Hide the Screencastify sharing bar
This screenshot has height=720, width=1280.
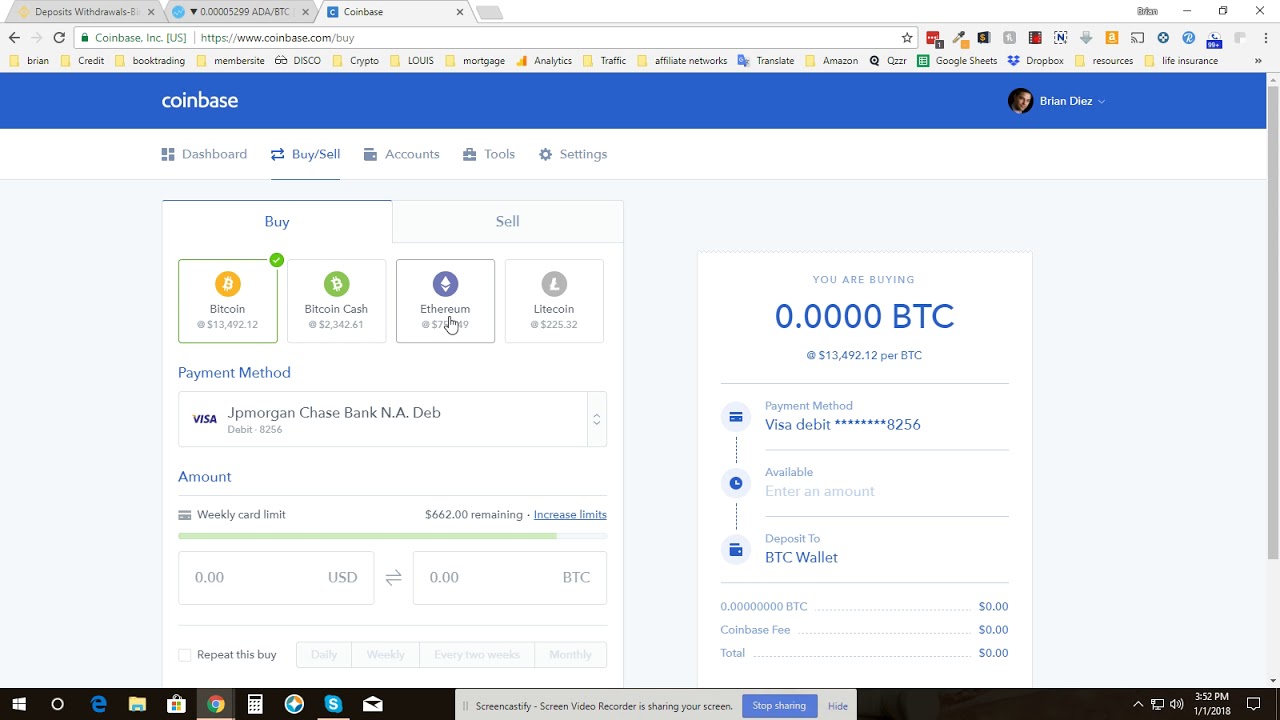click(x=838, y=706)
